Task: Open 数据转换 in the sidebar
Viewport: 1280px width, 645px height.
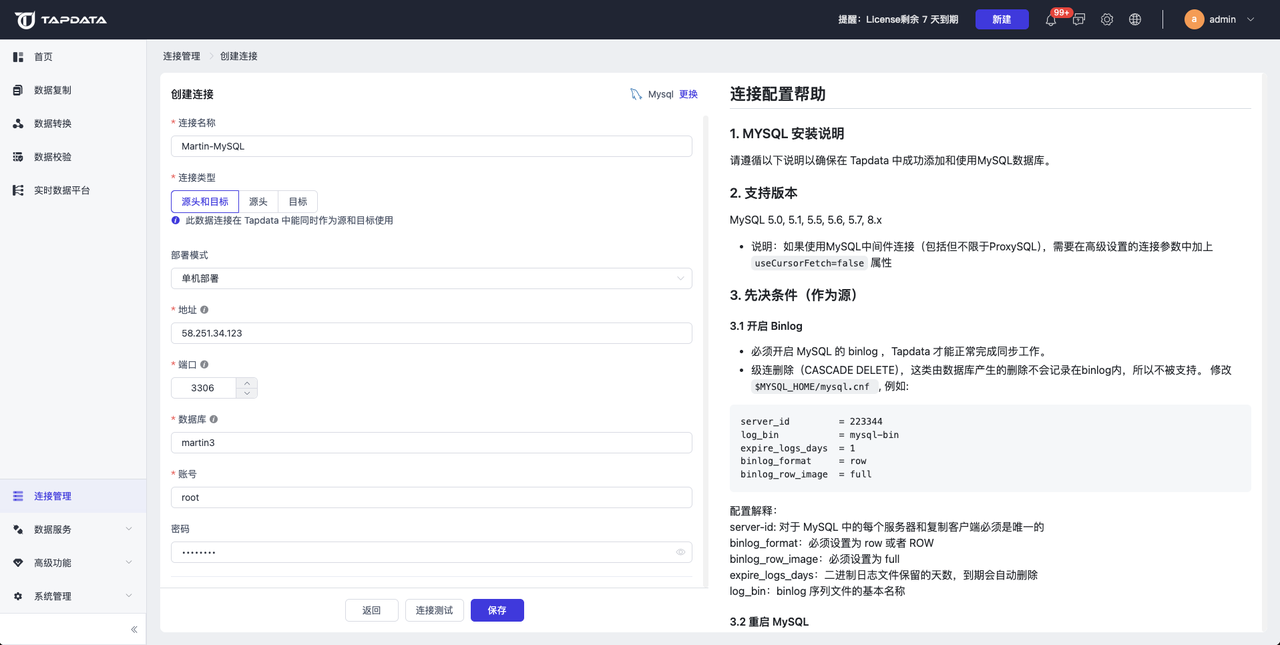Action: coord(73,124)
